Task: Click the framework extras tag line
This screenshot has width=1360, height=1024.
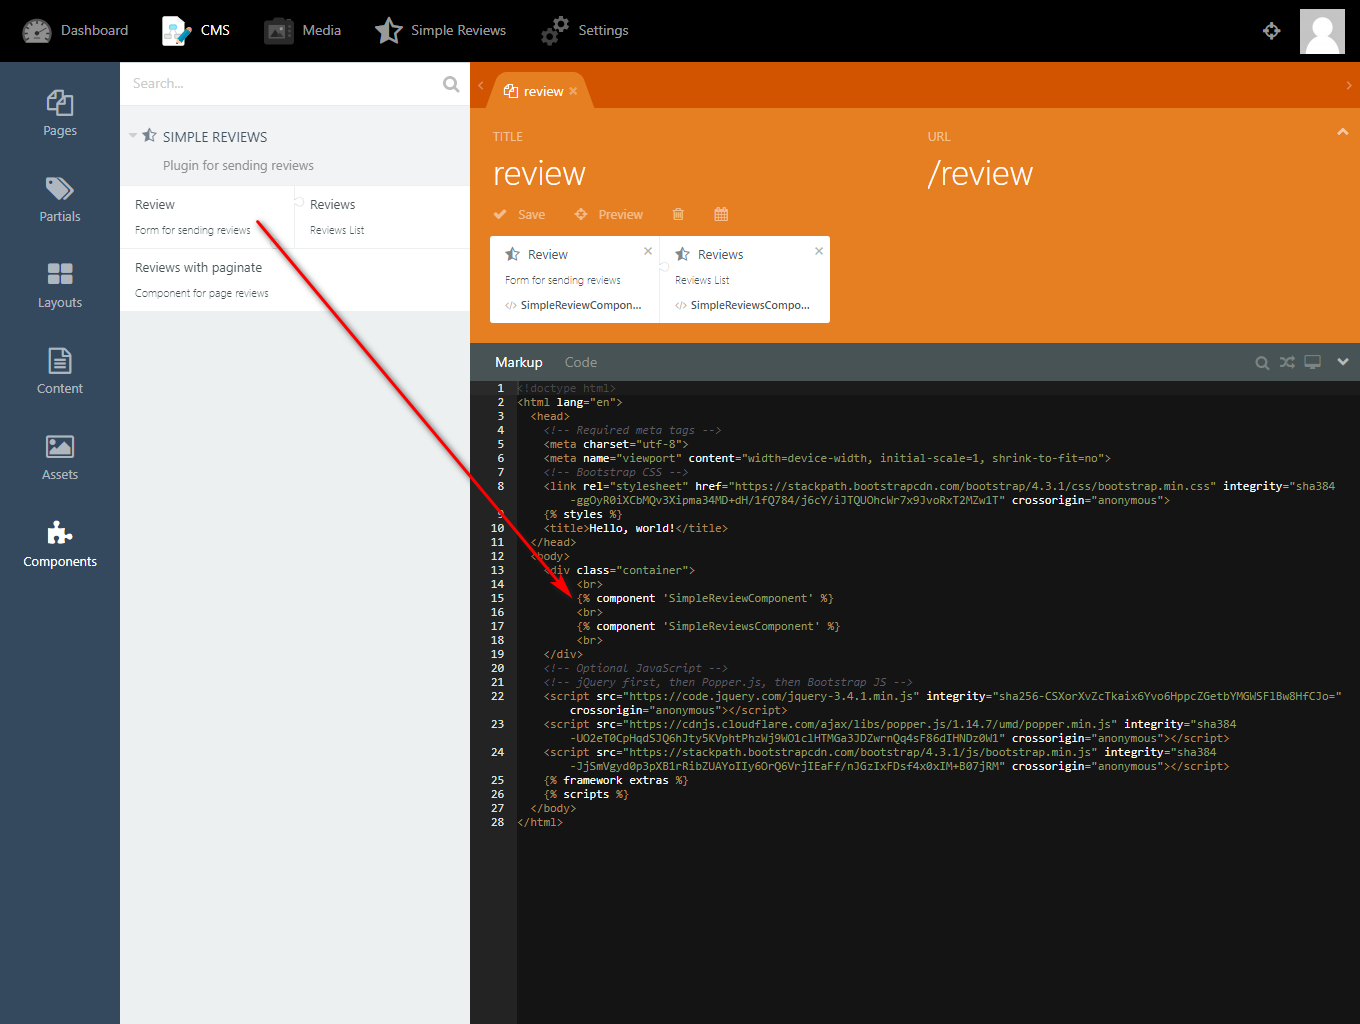Action: (x=616, y=780)
